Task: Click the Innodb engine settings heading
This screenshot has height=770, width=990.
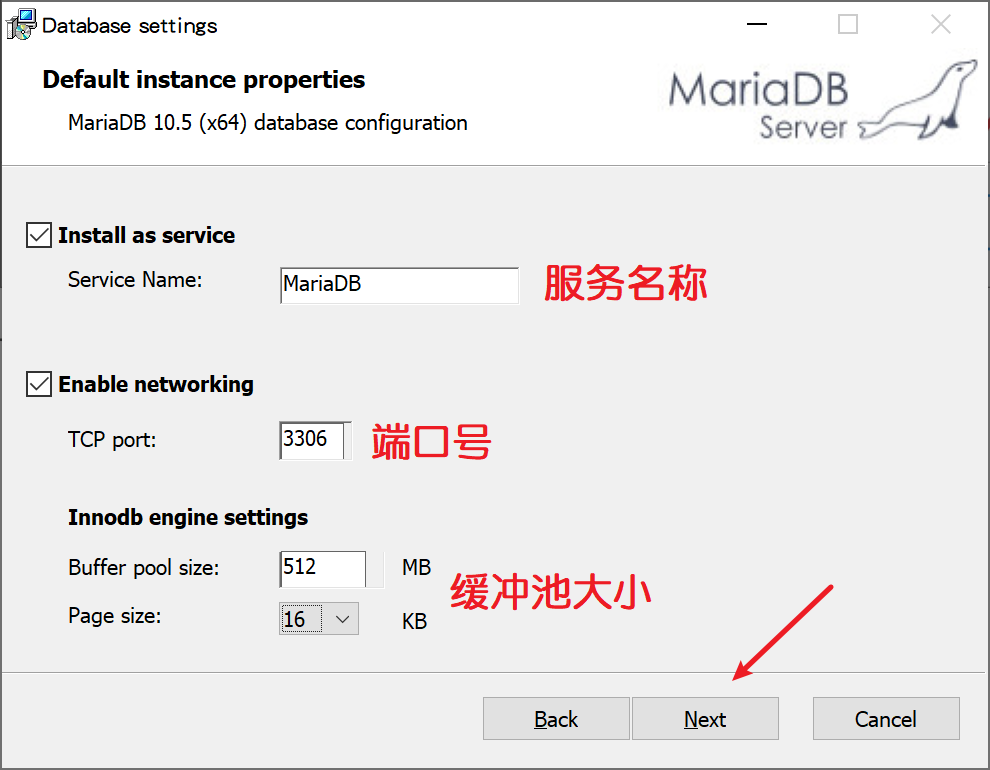Action: [188, 518]
